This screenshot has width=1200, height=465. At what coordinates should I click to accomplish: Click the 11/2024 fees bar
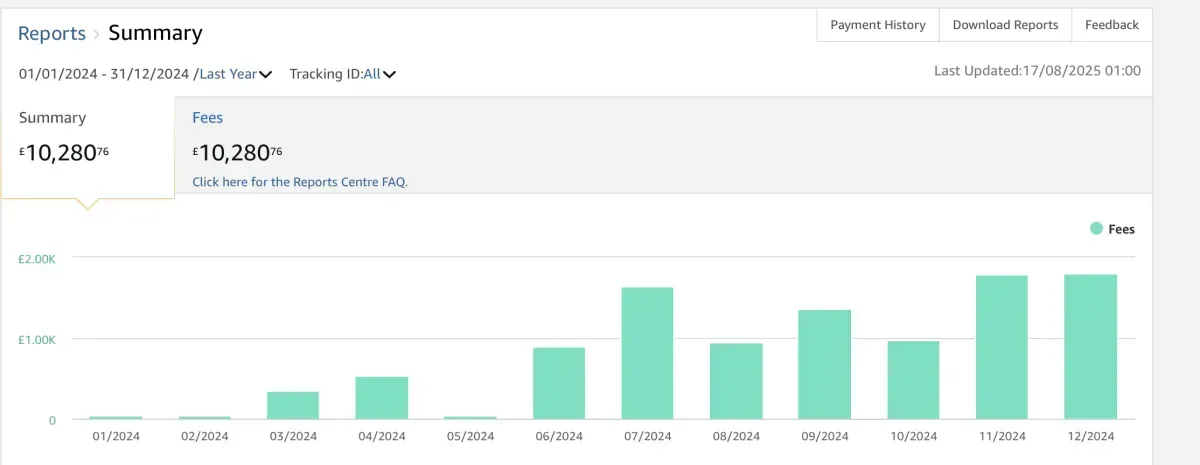click(1002, 347)
